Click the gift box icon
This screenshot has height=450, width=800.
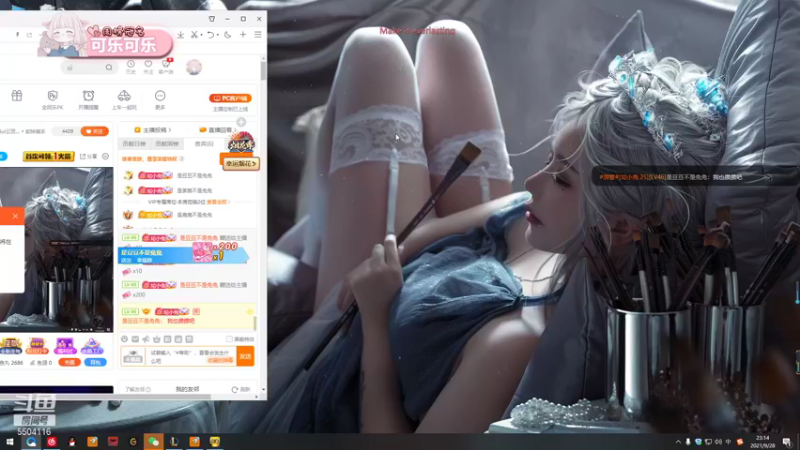coord(17,96)
